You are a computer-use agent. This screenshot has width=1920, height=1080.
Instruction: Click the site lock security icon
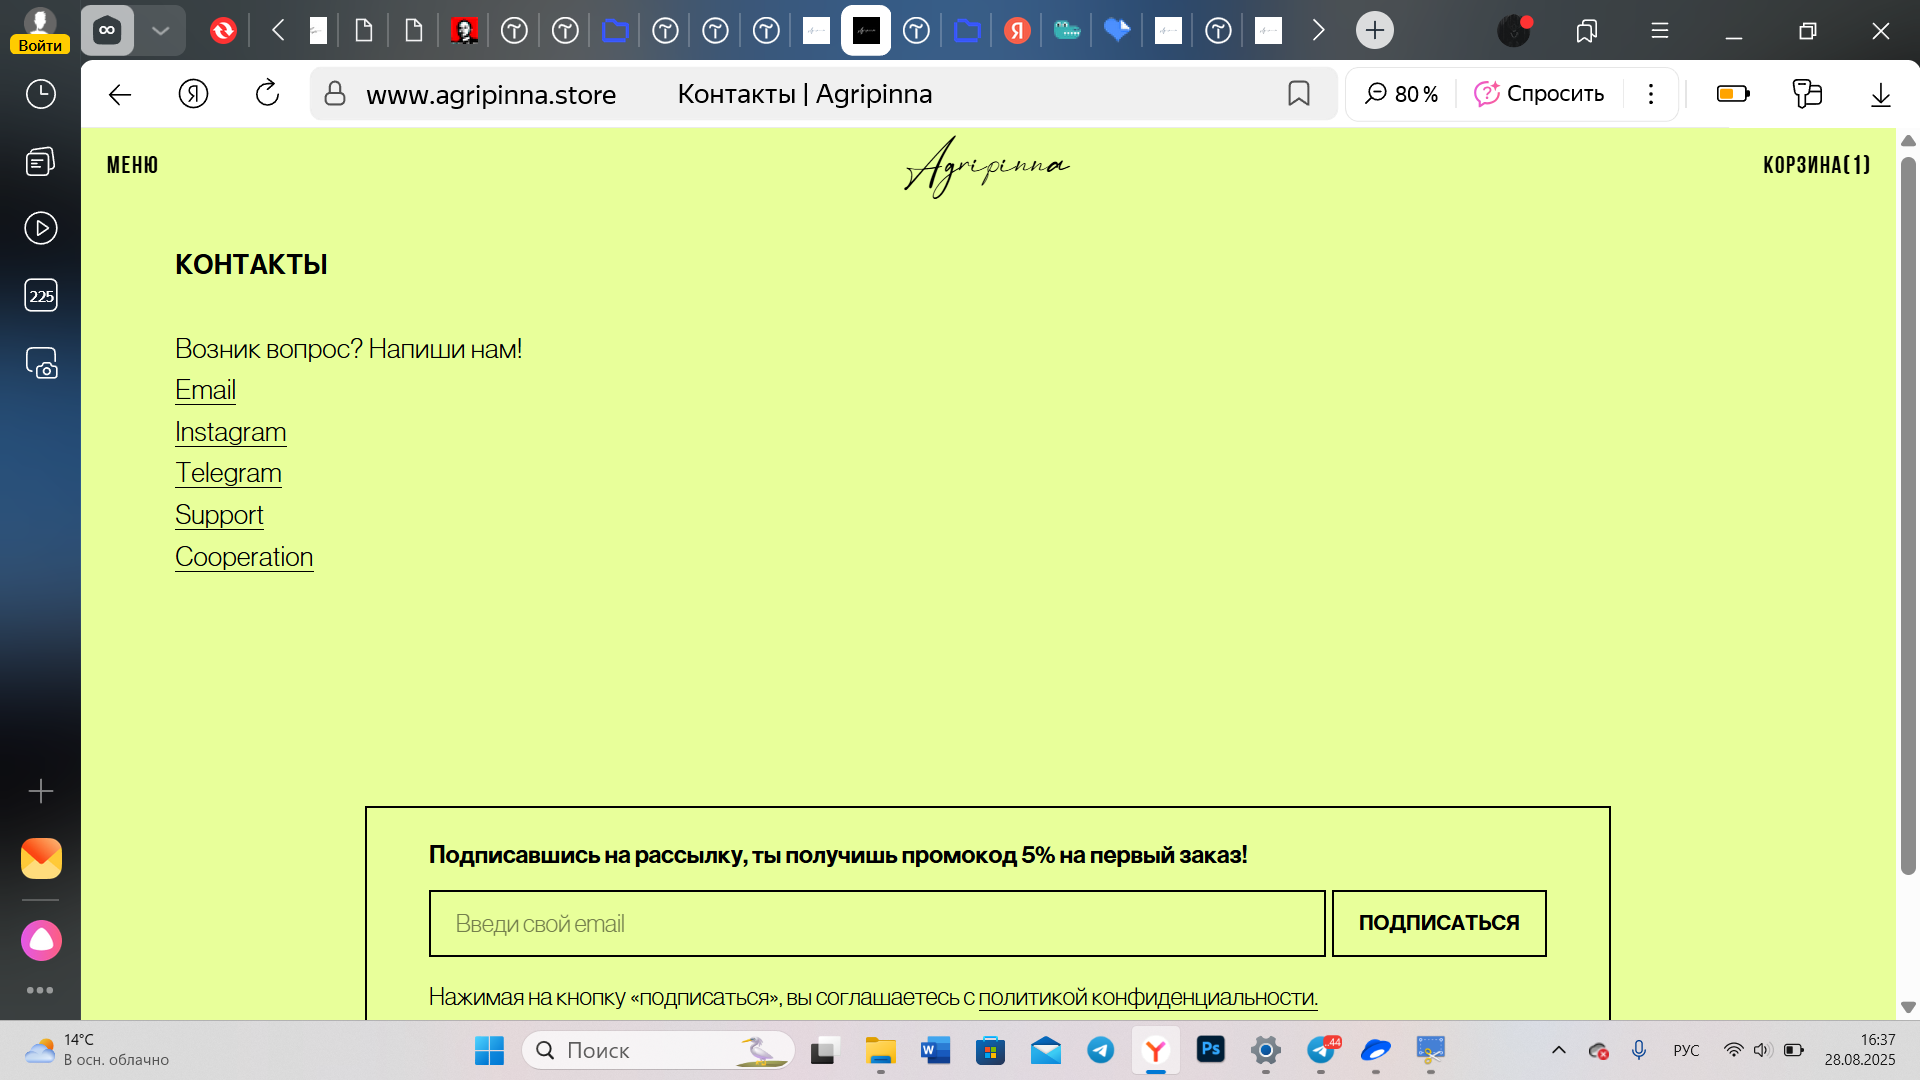click(335, 94)
